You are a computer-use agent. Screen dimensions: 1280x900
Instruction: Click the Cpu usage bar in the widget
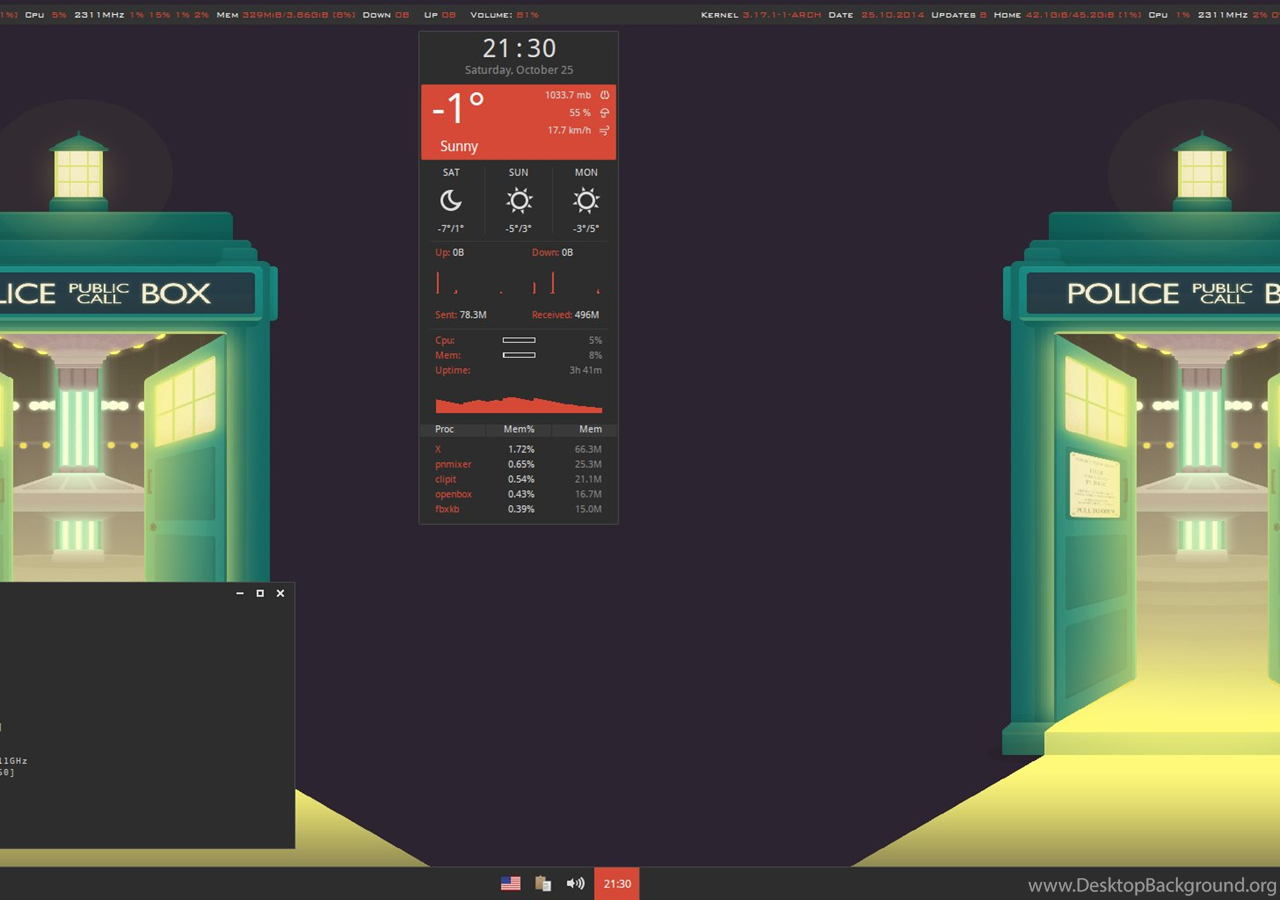(518, 340)
